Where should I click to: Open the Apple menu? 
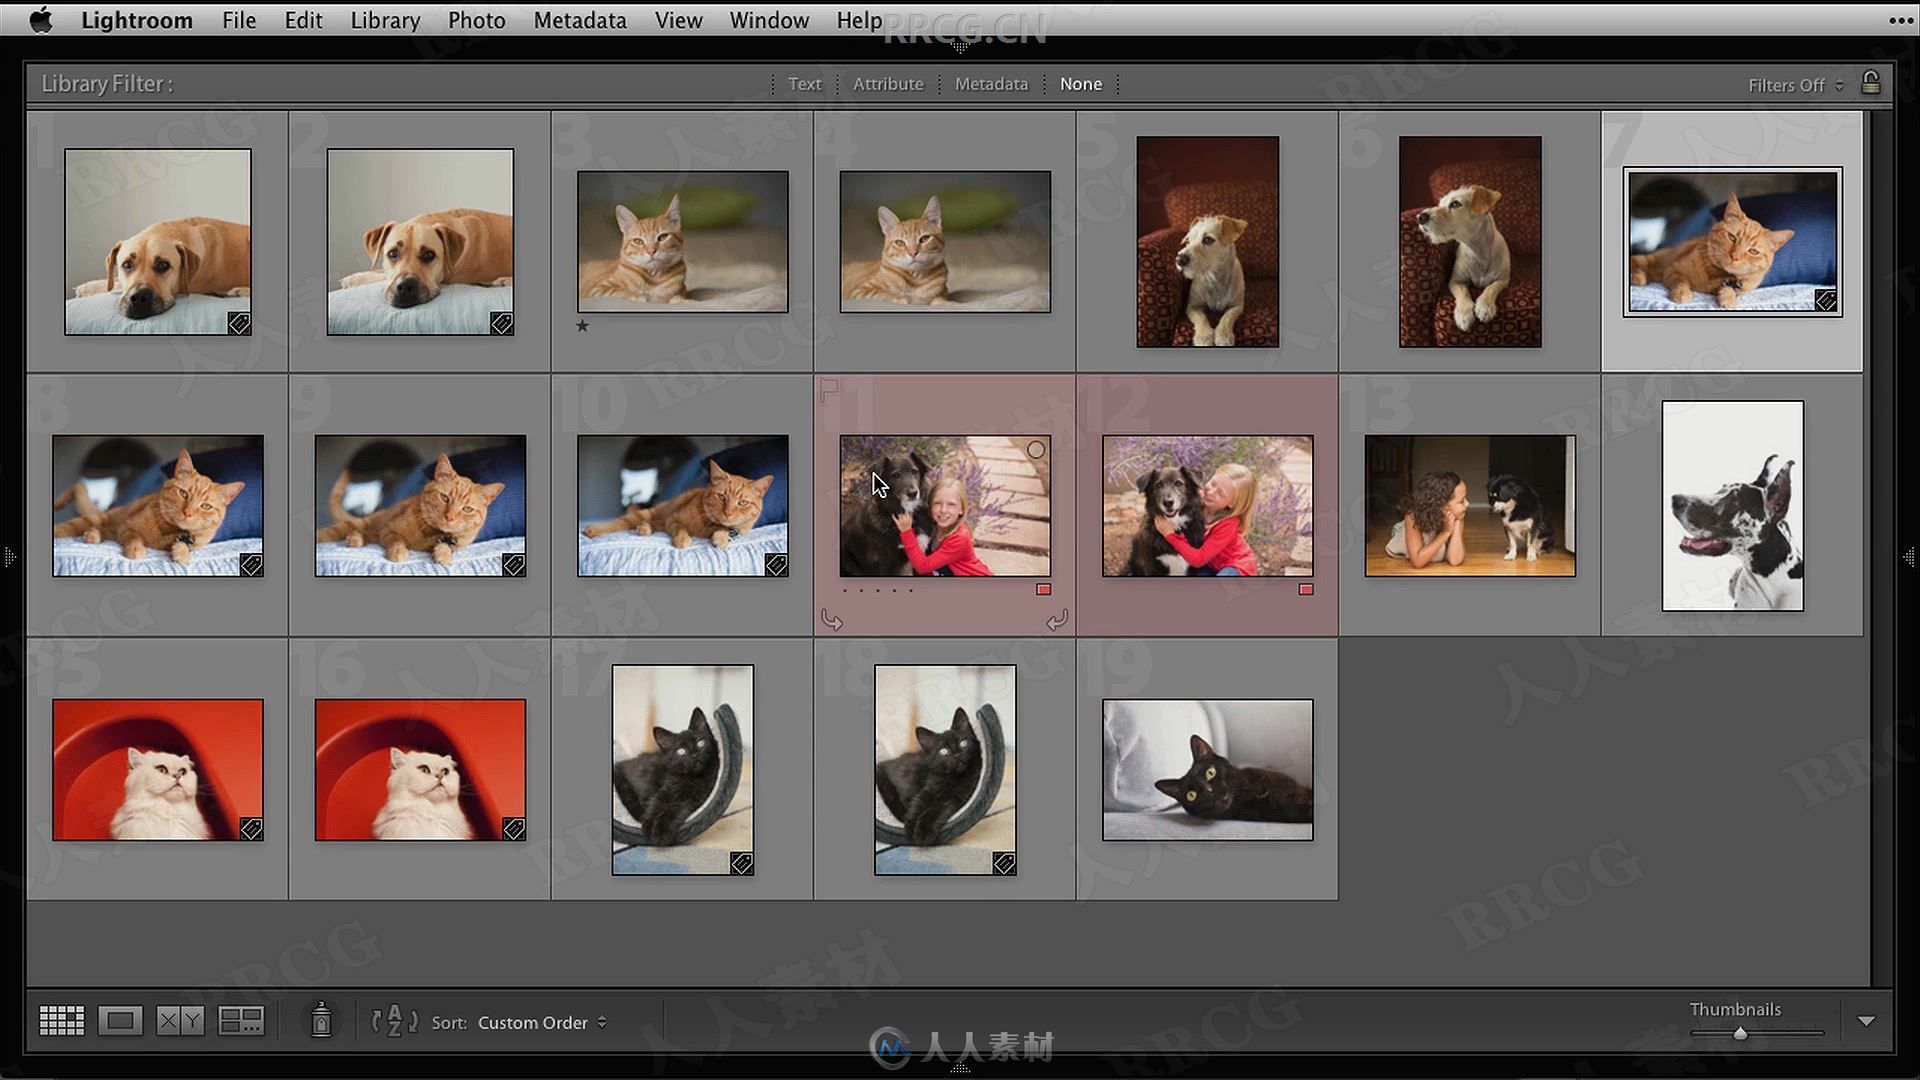(41, 20)
